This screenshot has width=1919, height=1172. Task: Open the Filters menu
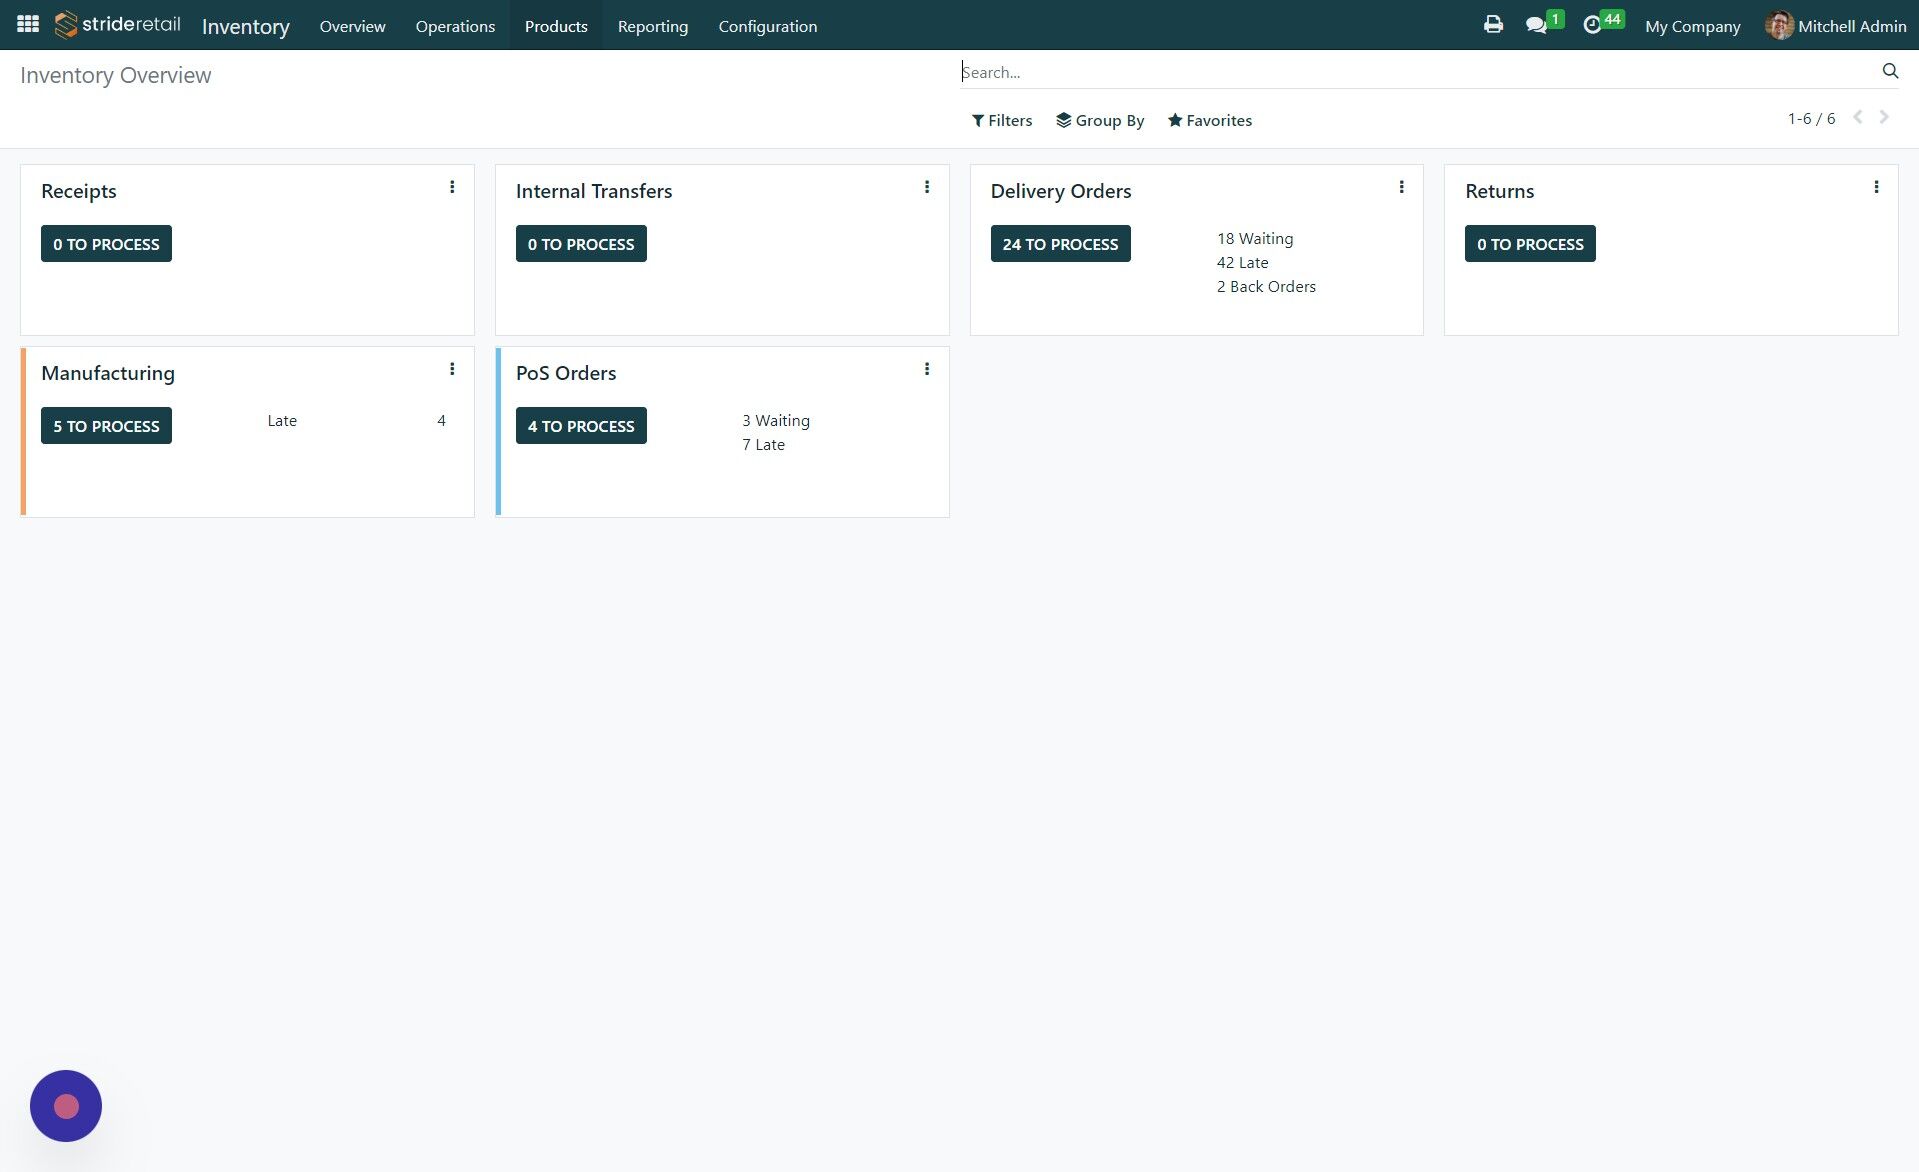tap(1002, 120)
